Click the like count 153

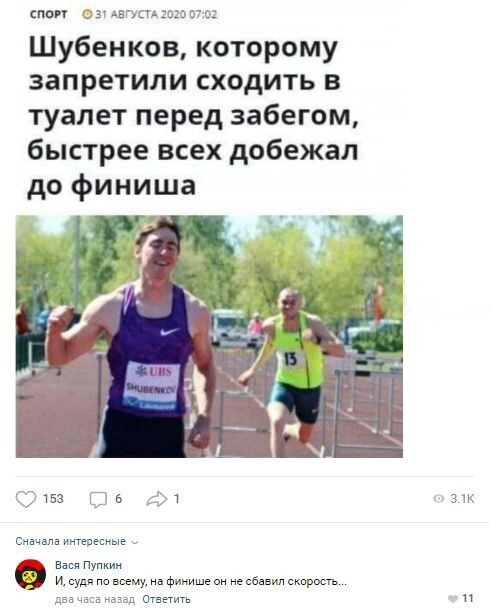(x=53, y=499)
